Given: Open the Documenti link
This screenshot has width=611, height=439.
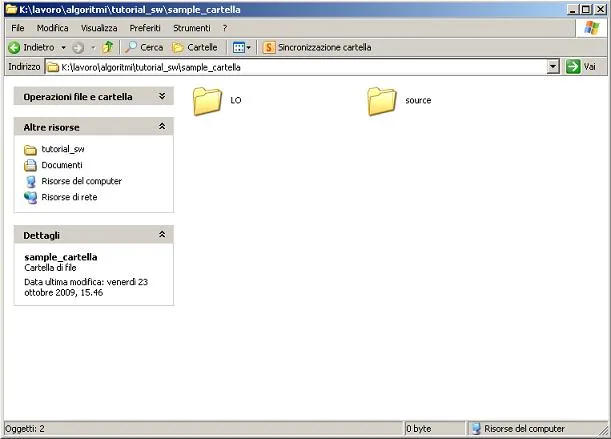Looking at the screenshot, I should [62, 165].
